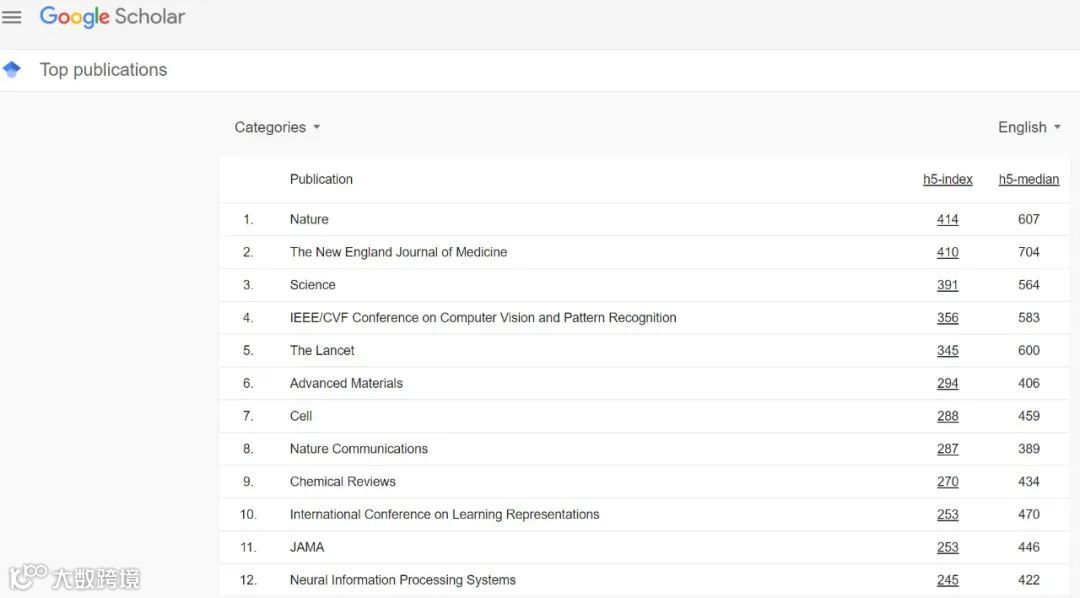Click the Top publications heading

point(103,70)
